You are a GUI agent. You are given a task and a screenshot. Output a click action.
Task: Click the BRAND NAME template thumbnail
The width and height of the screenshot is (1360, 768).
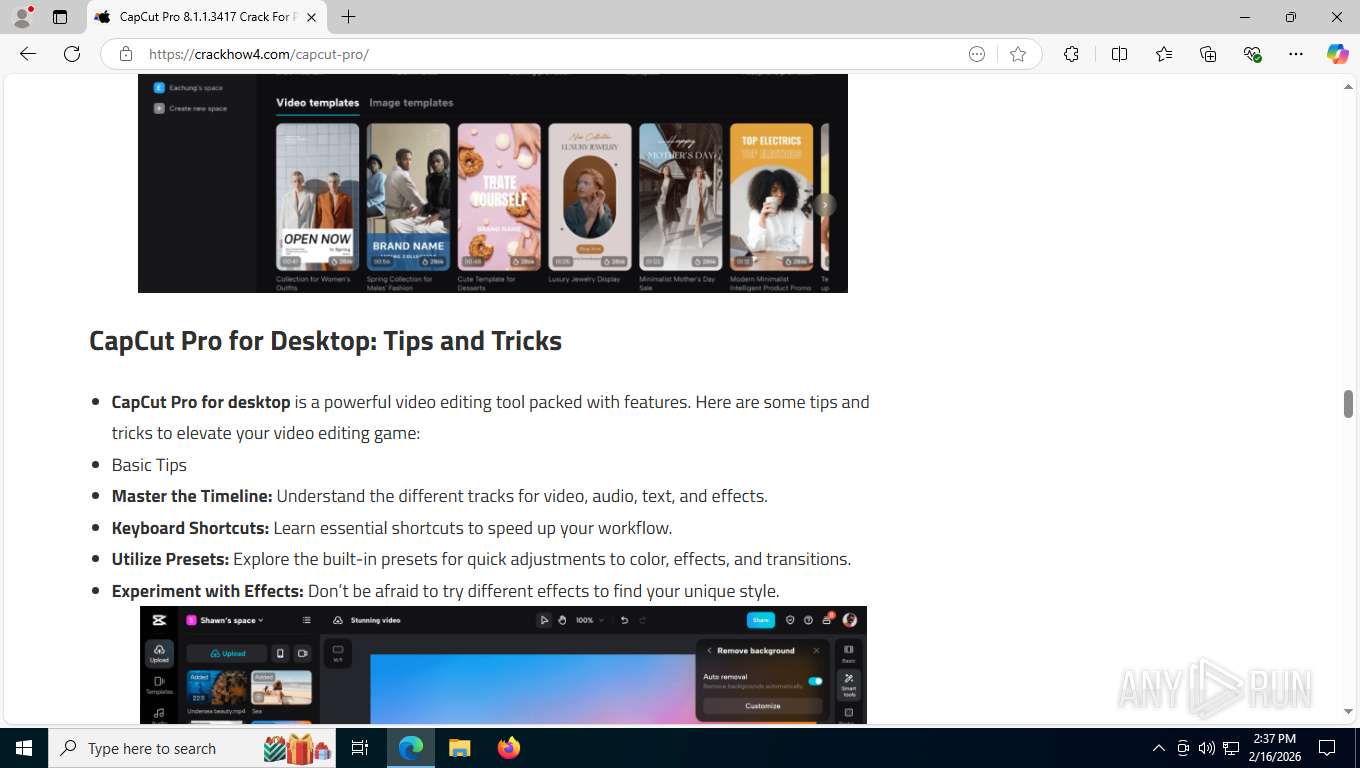tap(408, 197)
